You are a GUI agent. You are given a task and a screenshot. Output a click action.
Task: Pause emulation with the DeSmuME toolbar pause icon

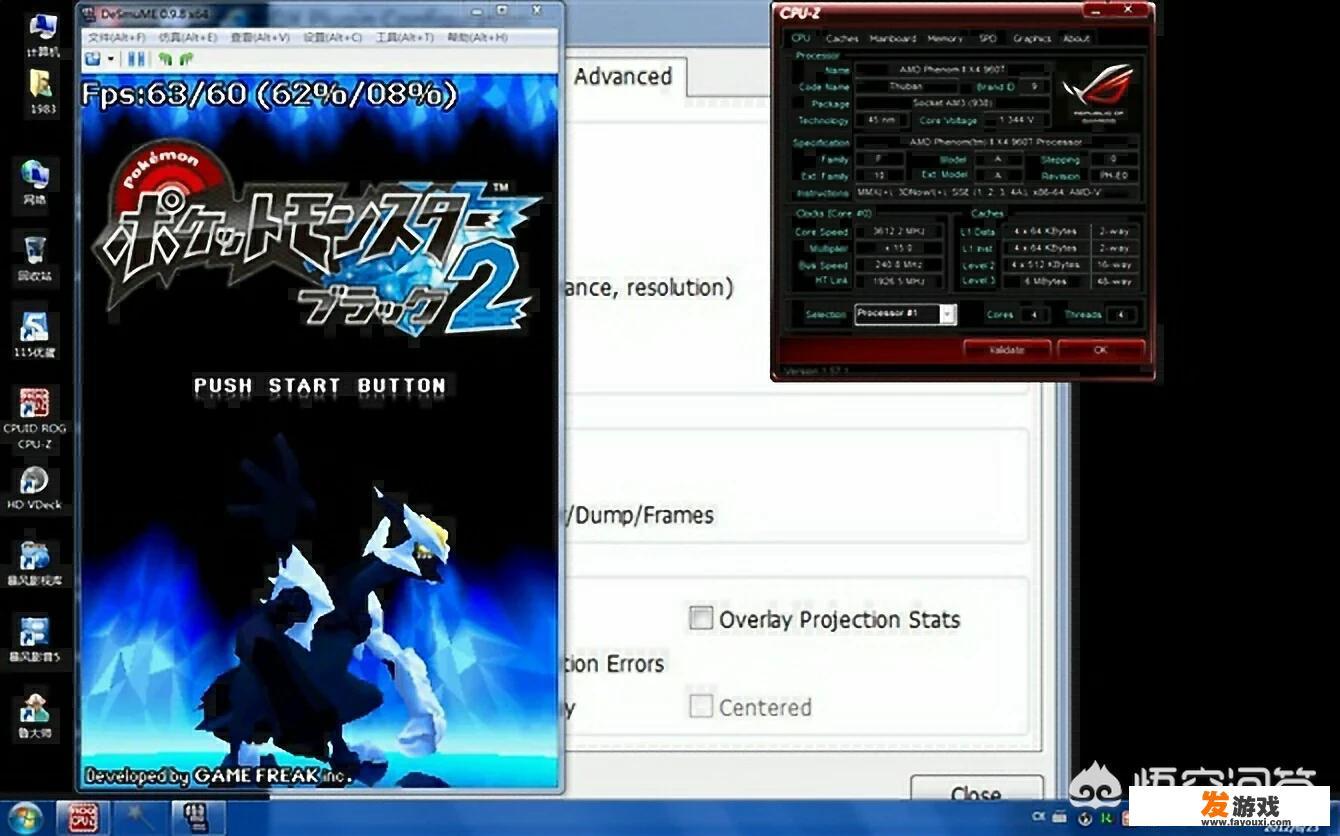coord(134,60)
